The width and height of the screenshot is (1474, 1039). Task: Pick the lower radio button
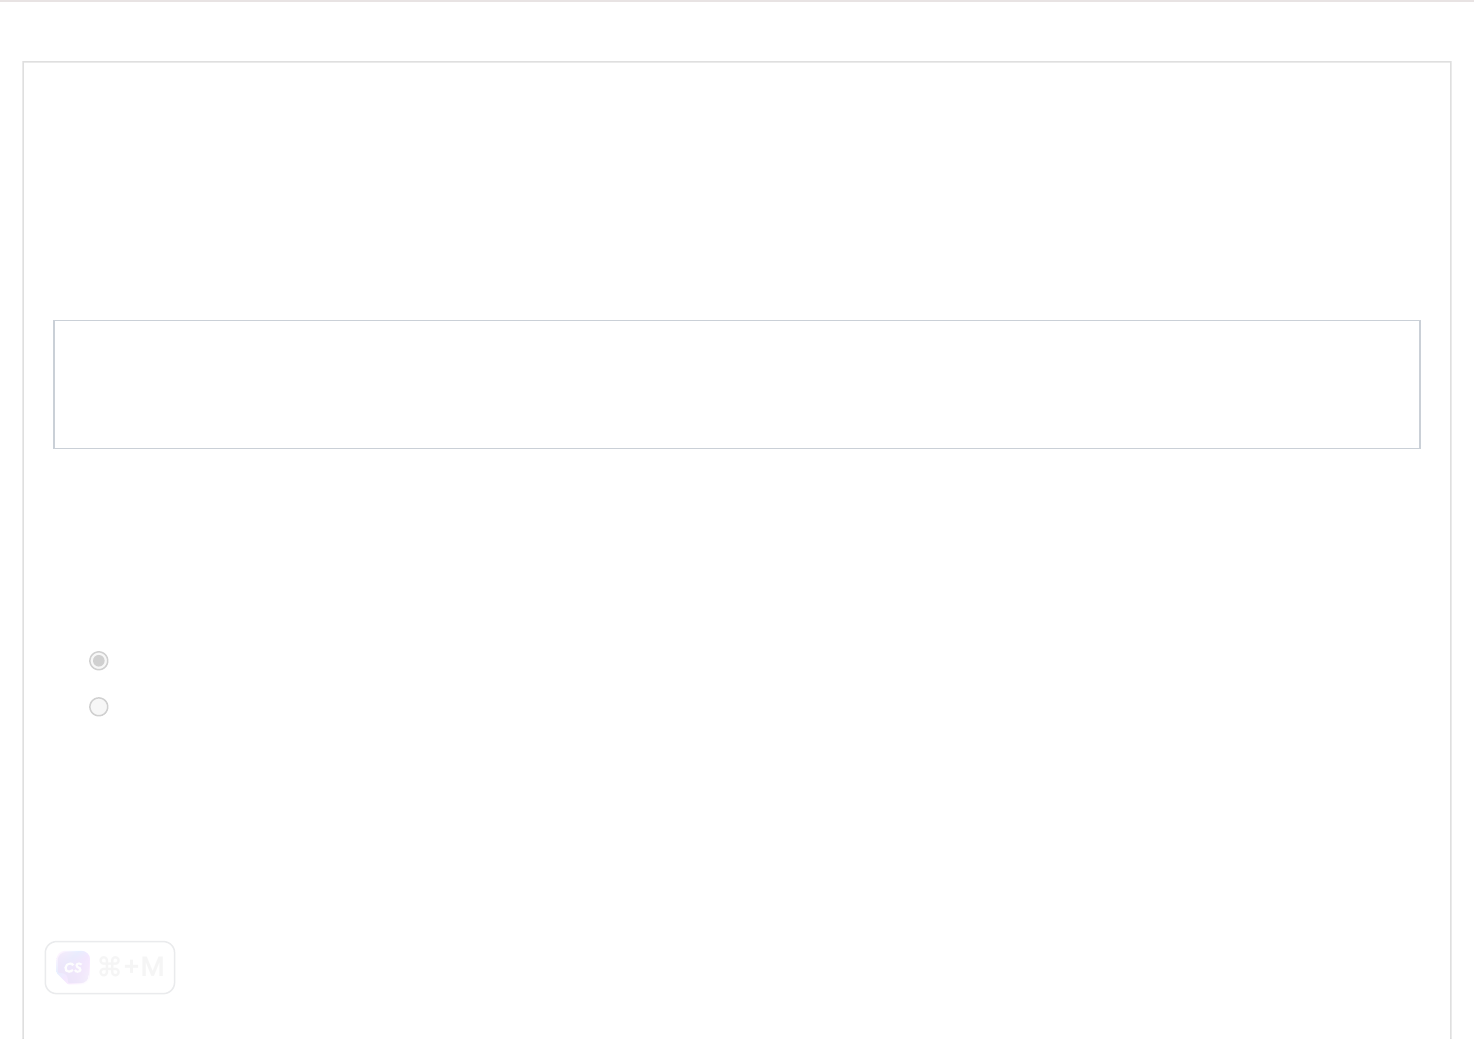pyautogui.click(x=99, y=707)
